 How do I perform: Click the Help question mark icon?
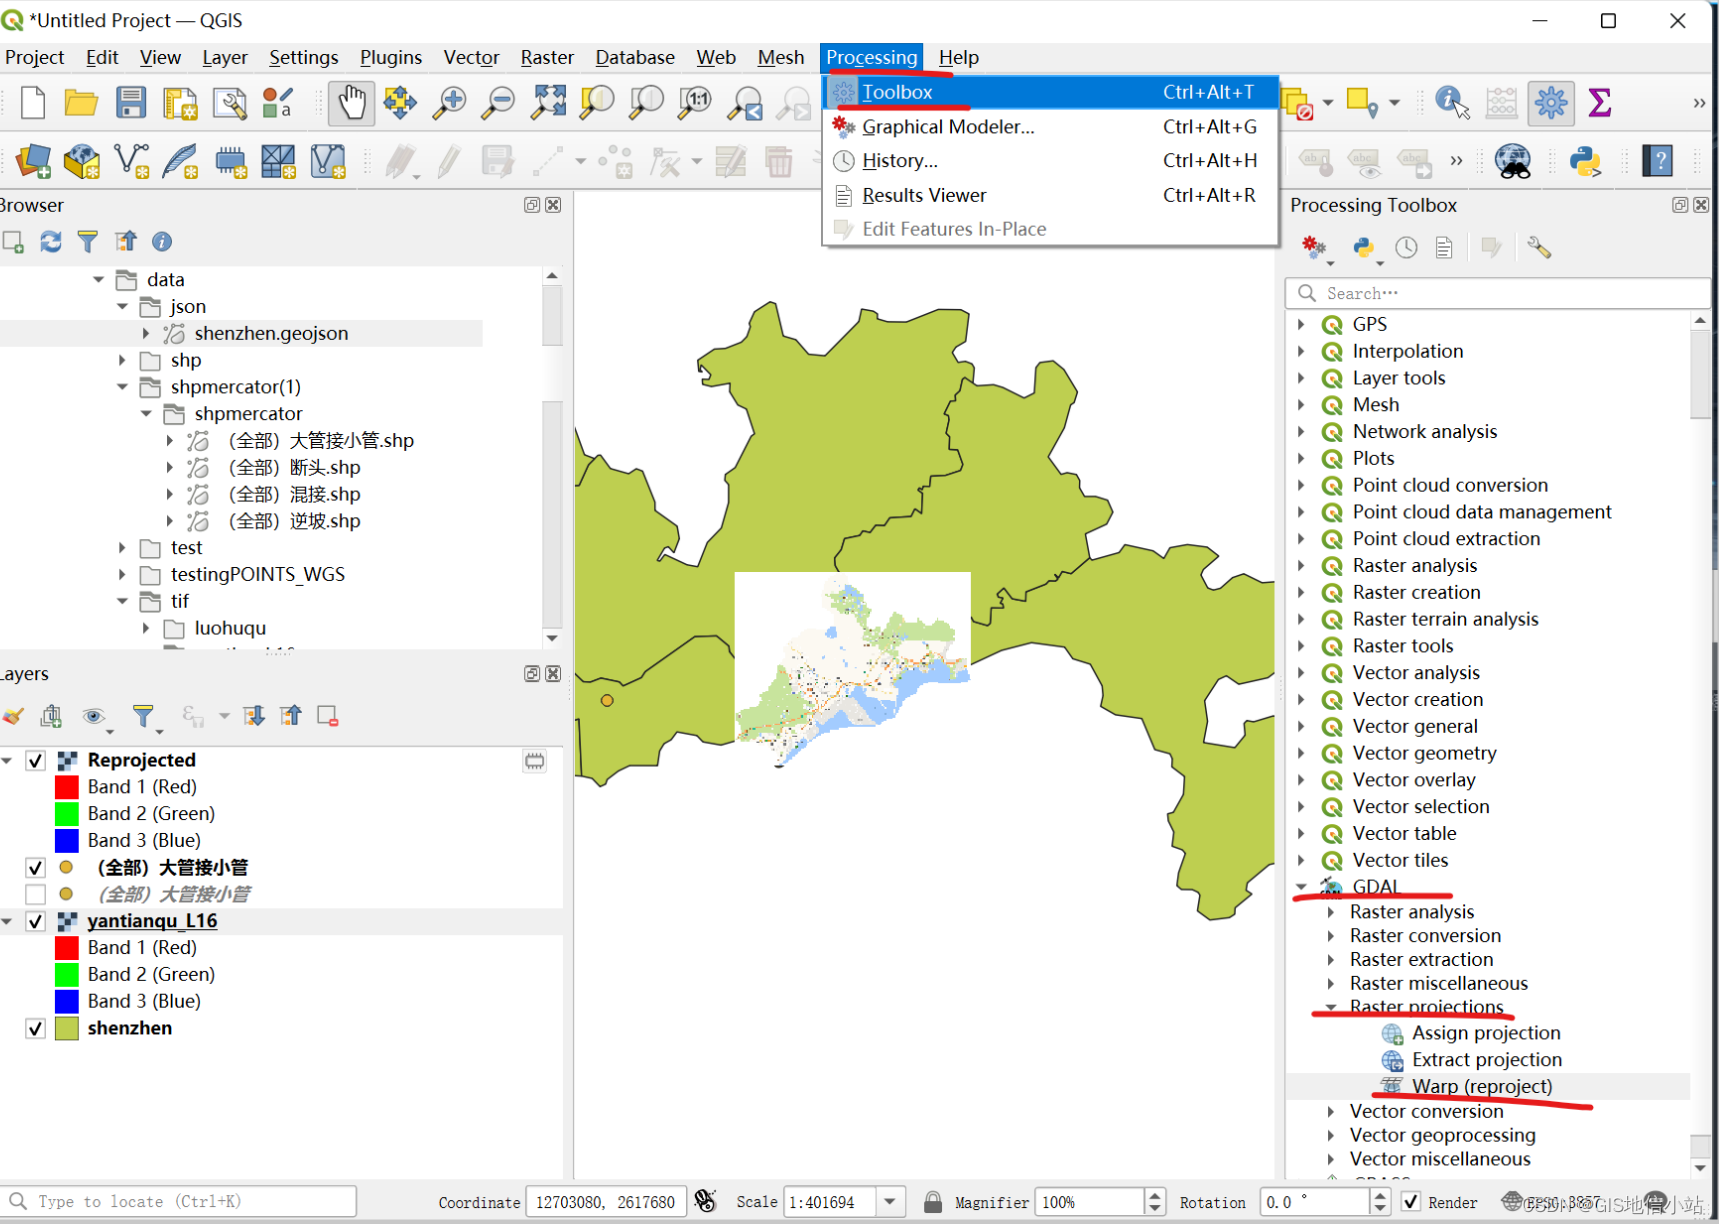(x=1658, y=161)
